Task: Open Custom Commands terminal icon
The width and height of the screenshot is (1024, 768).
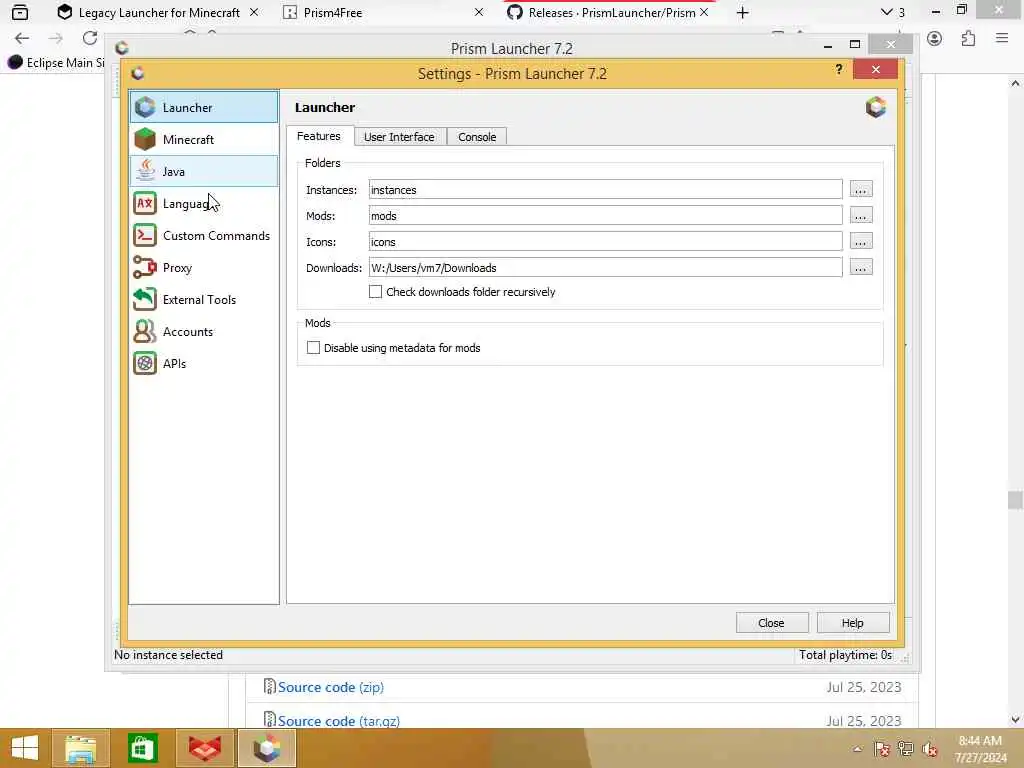Action: 145,235
